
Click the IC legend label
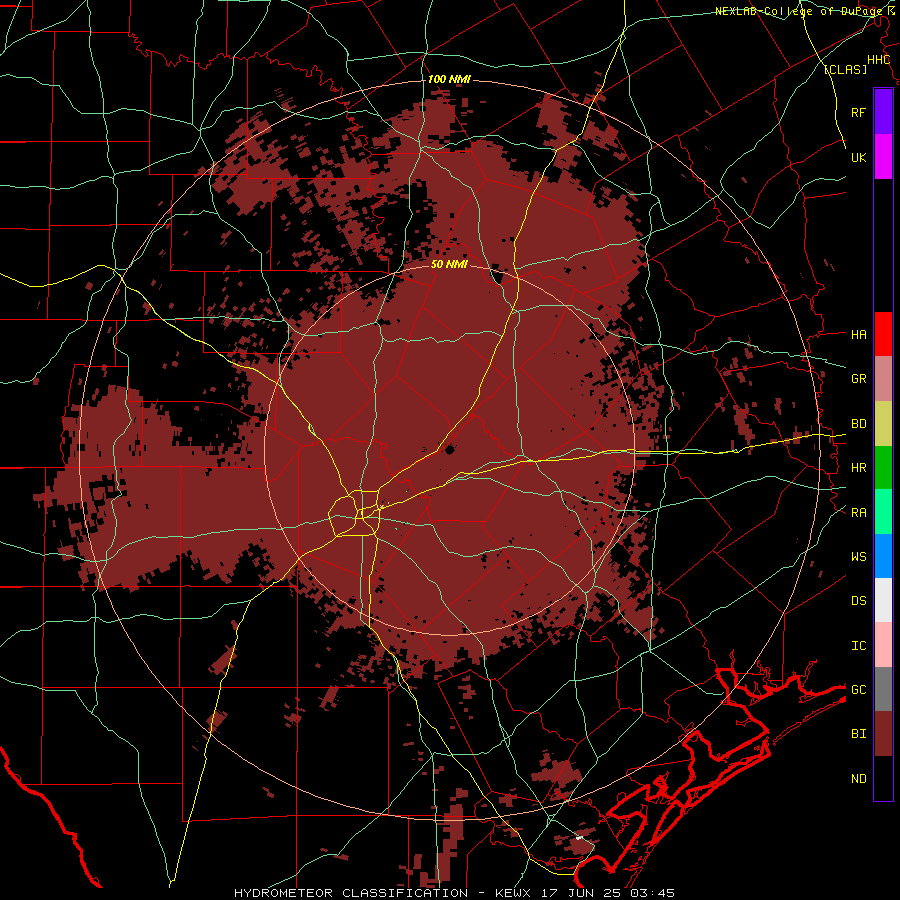click(859, 645)
